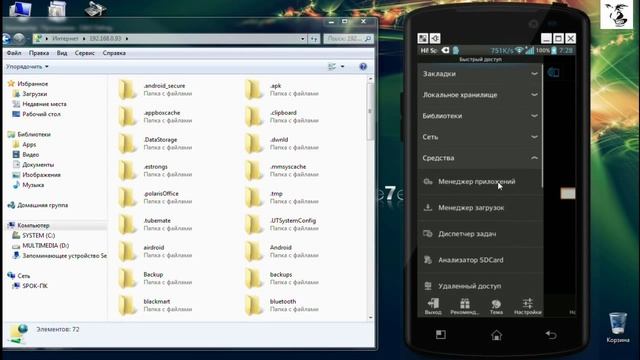Tap the phone recent apps button

[441, 335]
